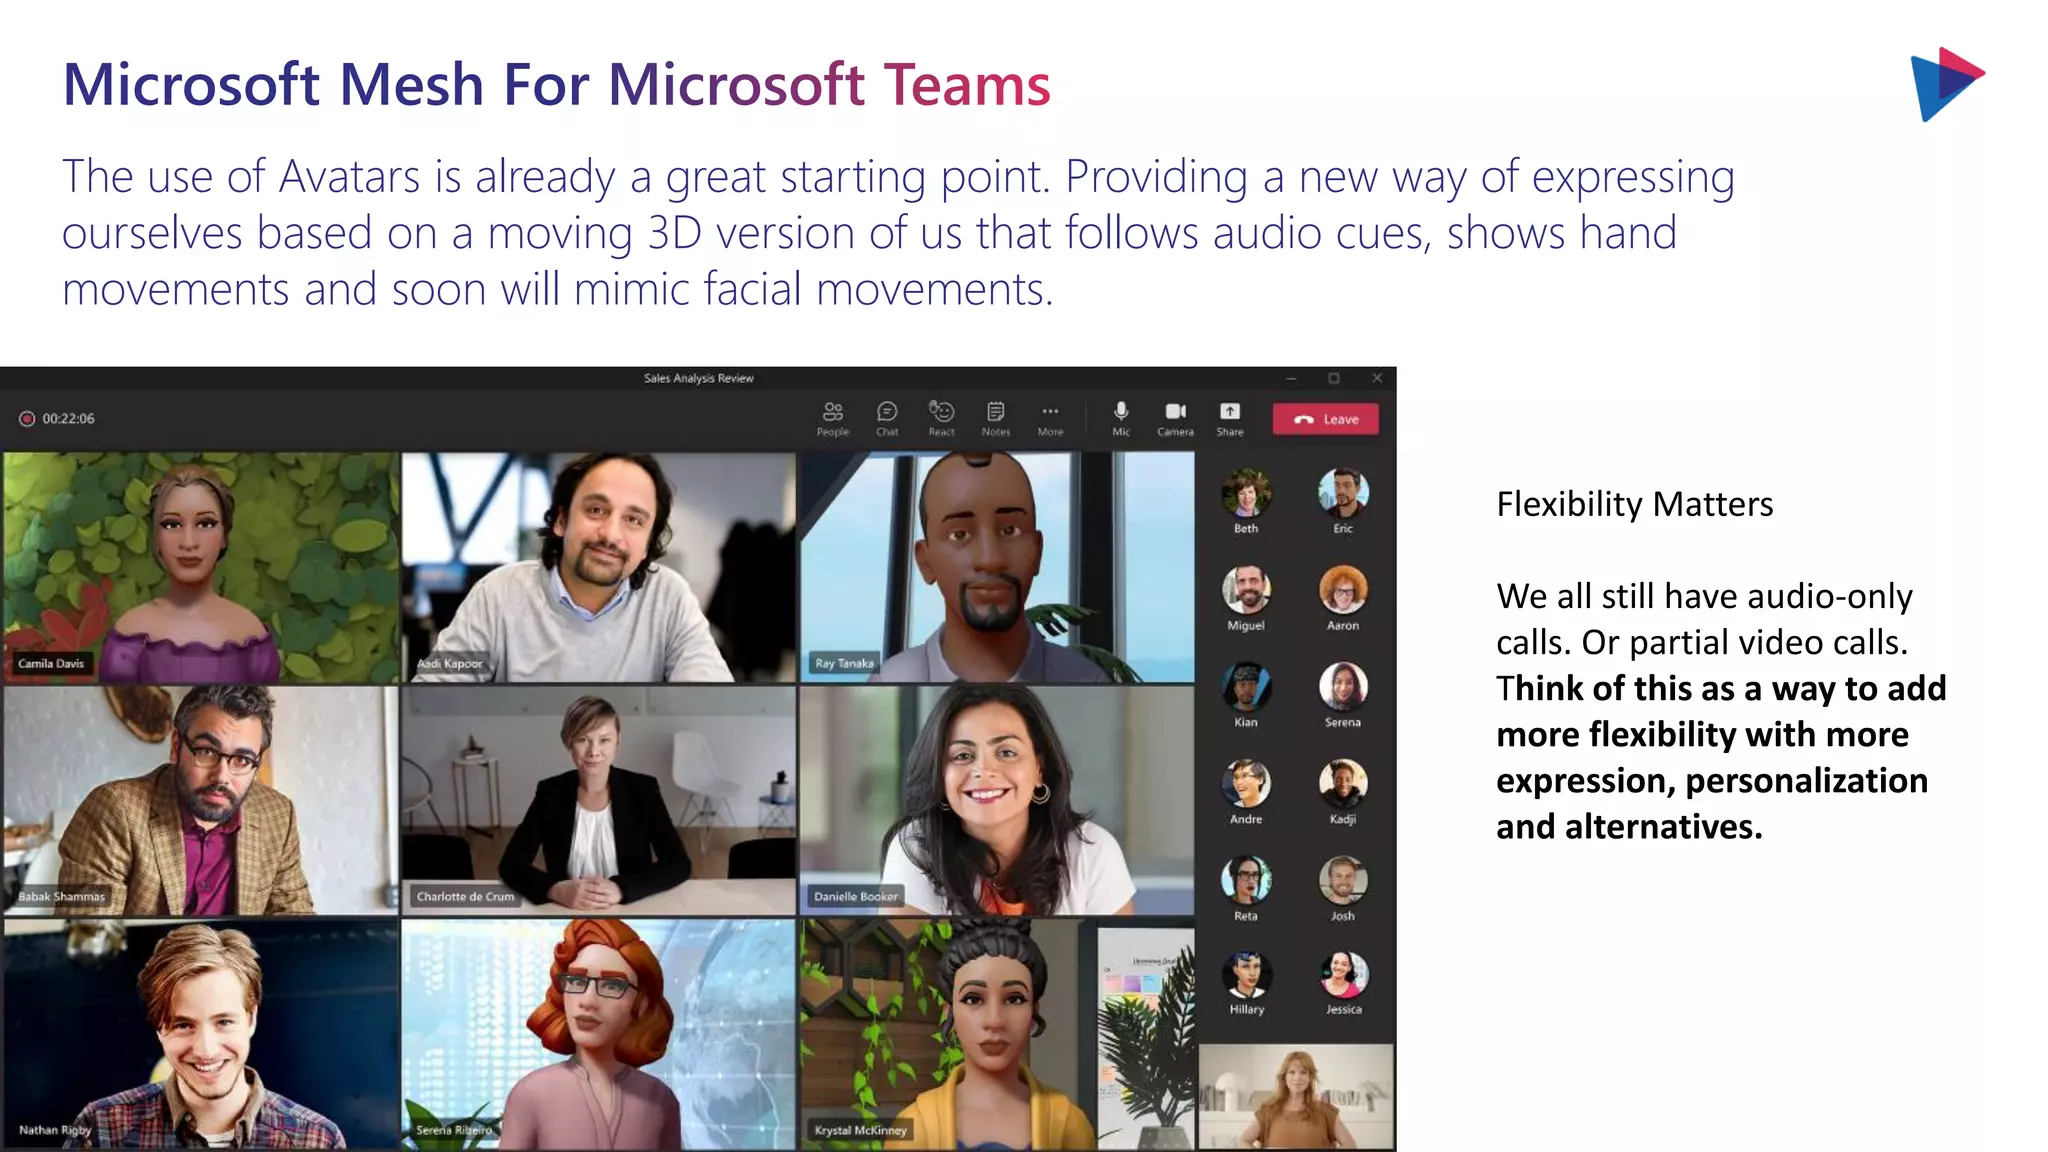Toggle the Mic mute
Image resolution: width=2048 pixels, height=1152 pixels.
1121,419
